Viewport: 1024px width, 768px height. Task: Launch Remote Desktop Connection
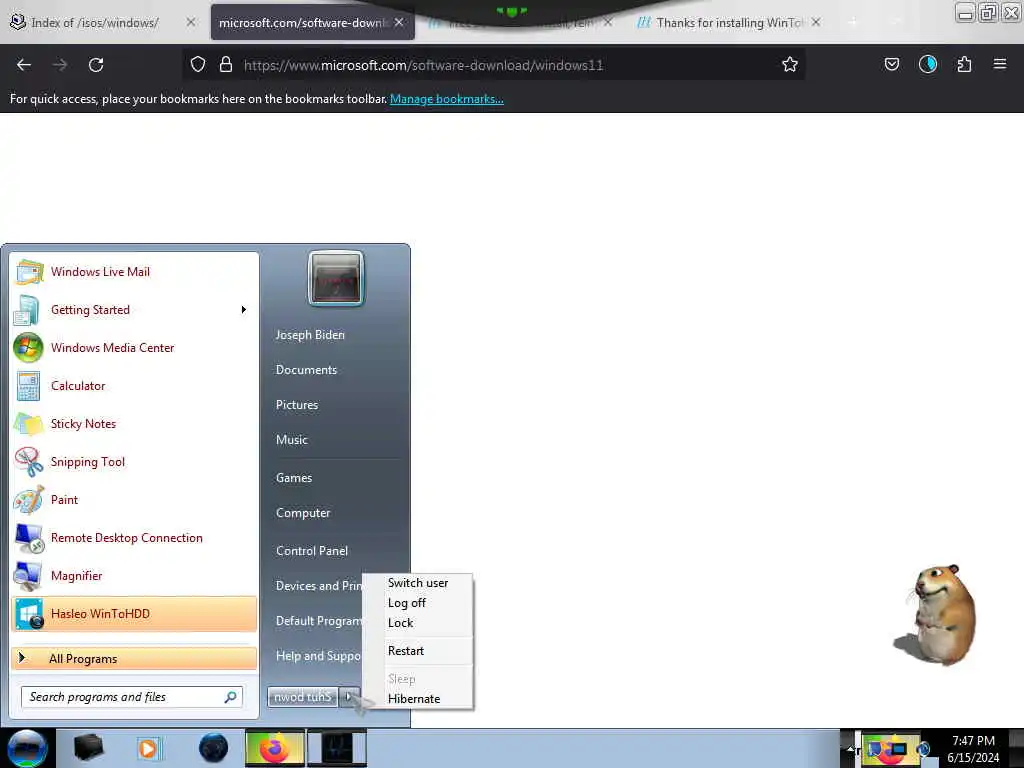(134, 537)
